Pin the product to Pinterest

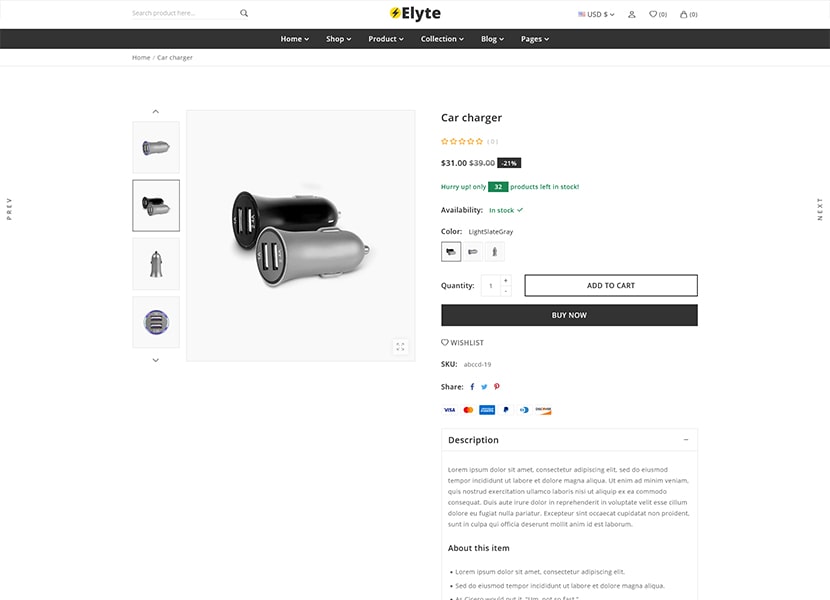[497, 385]
